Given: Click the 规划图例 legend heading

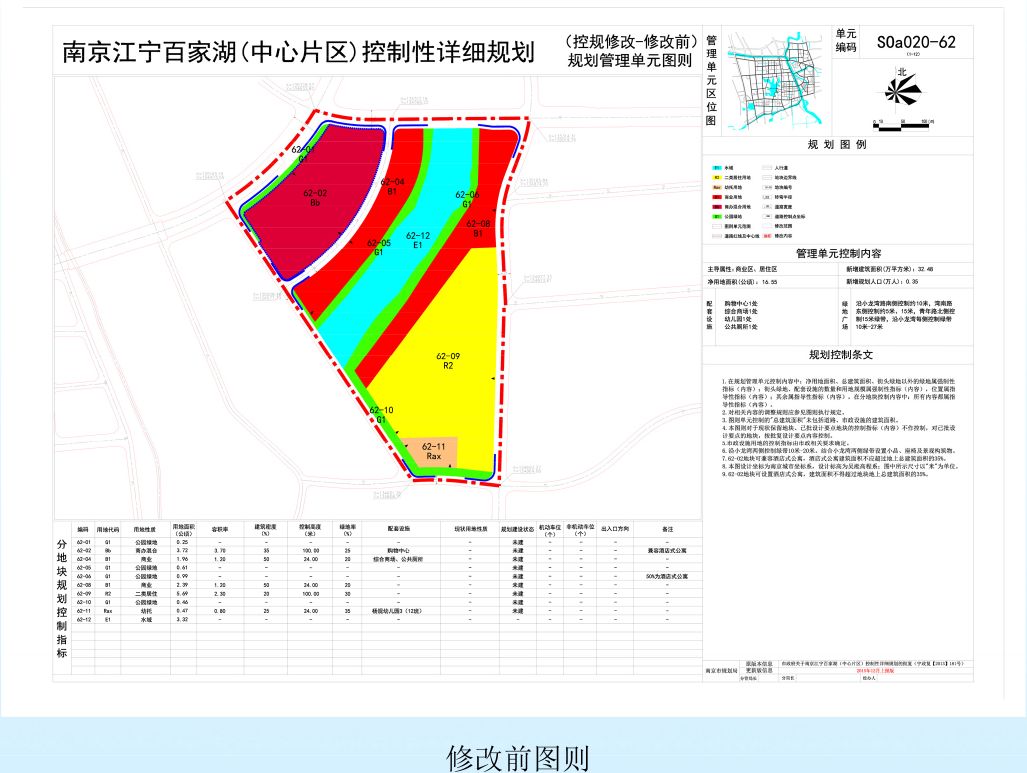Looking at the screenshot, I should click(x=837, y=144).
